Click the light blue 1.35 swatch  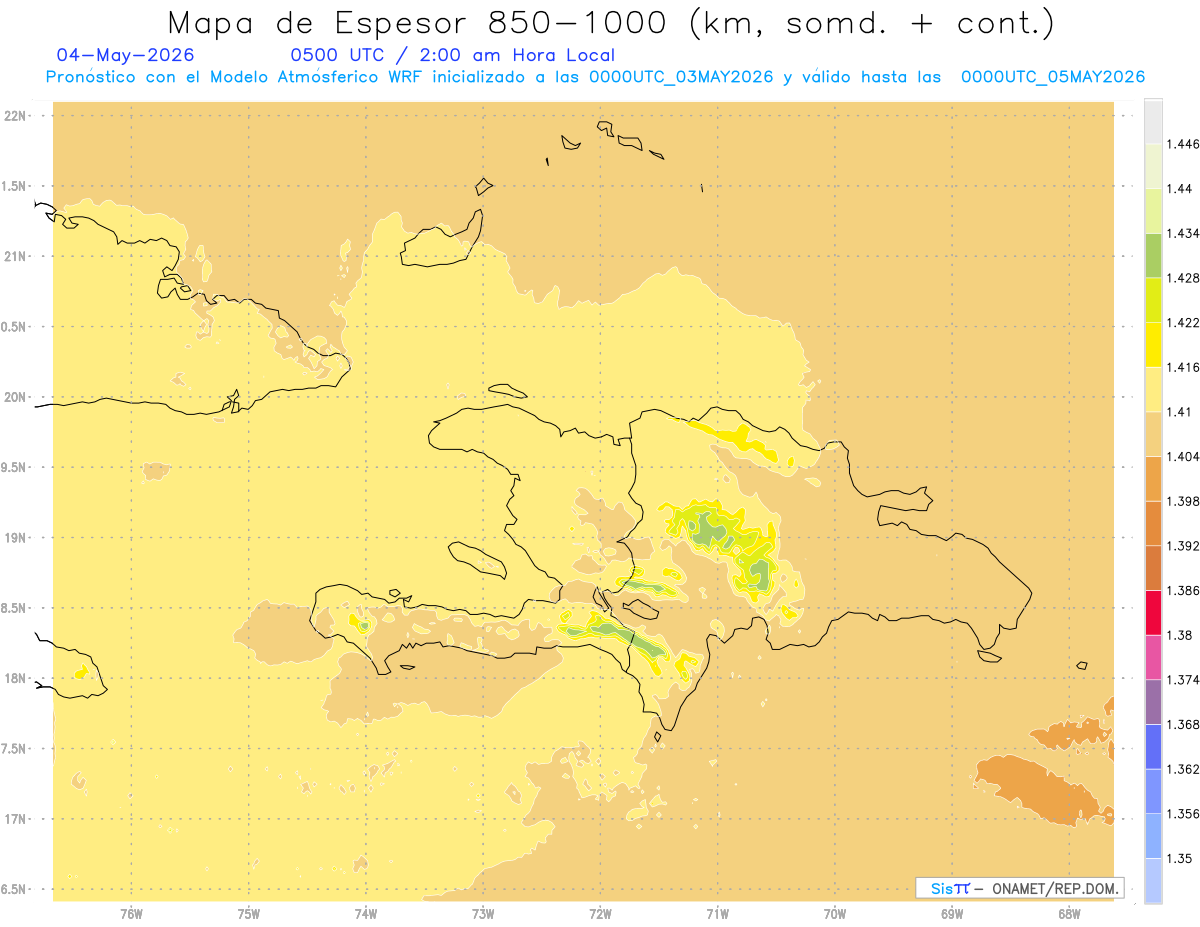(1153, 880)
